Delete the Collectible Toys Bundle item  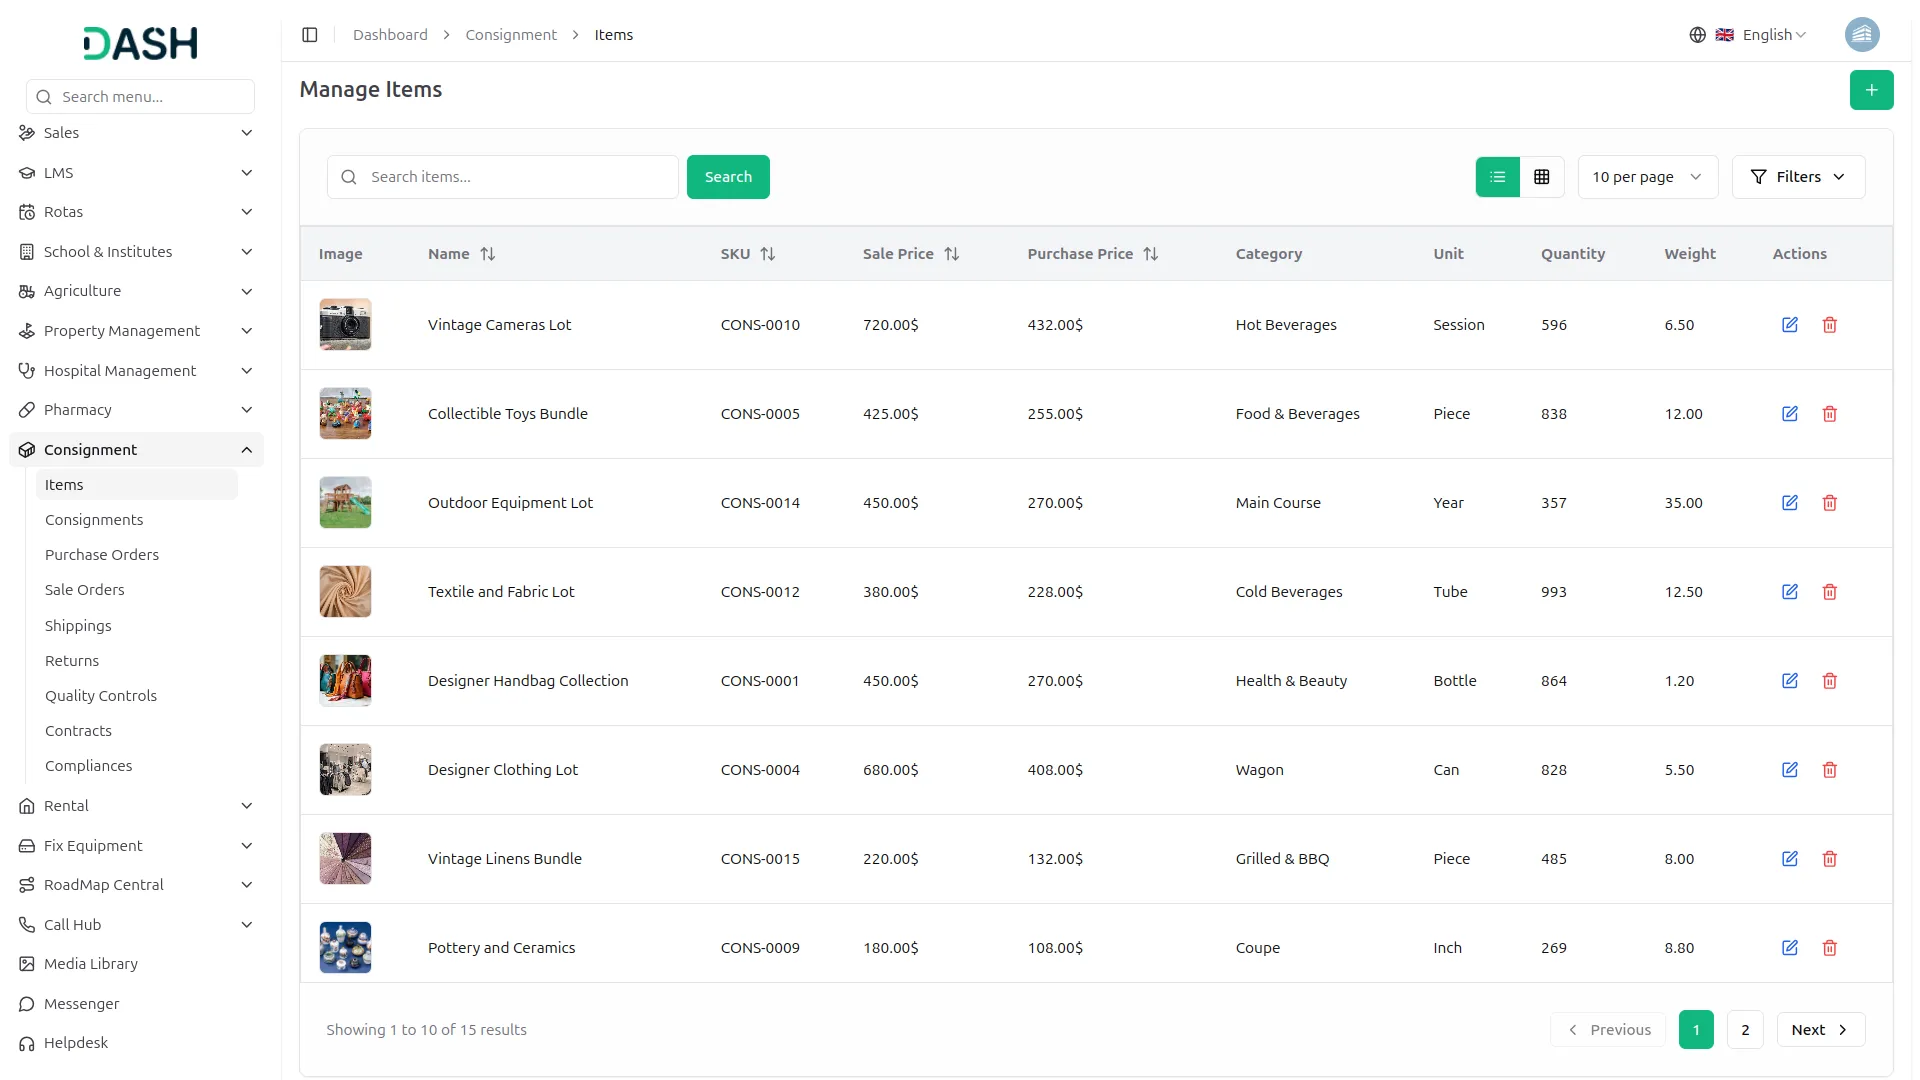pyautogui.click(x=1829, y=414)
